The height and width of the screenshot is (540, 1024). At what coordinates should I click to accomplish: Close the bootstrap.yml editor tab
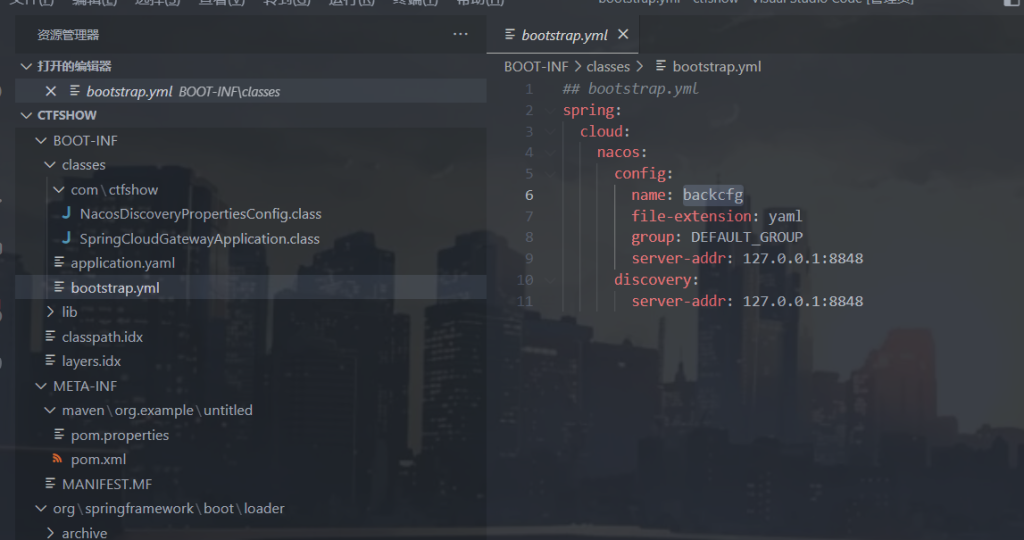623,34
